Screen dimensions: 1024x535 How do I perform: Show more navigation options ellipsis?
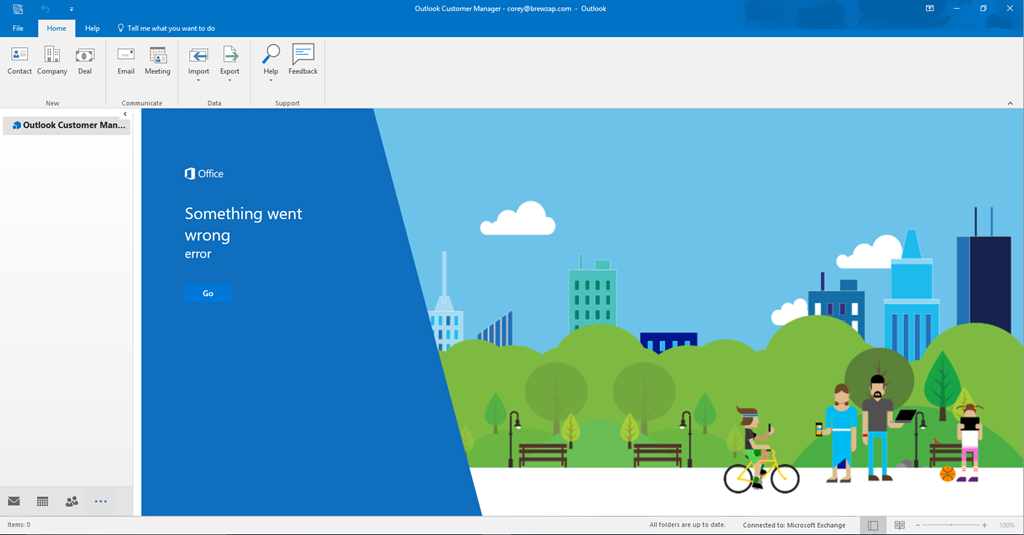(x=101, y=501)
